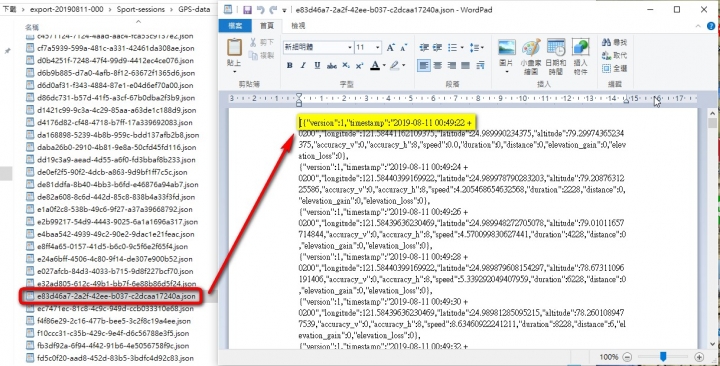Collapse the WordPad ribbon chevron
This screenshot has width=720, height=366.
(x=699, y=26)
